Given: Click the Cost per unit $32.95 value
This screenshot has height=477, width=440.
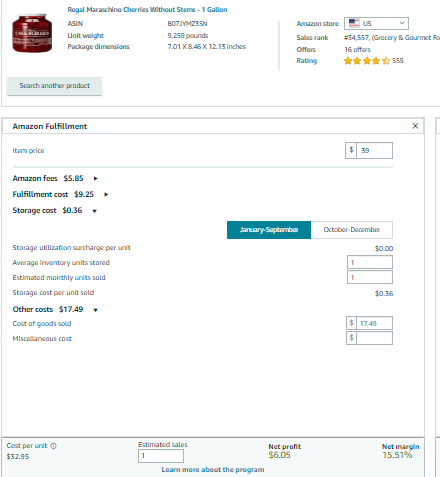Looking at the screenshot, I should click(18, 456).
